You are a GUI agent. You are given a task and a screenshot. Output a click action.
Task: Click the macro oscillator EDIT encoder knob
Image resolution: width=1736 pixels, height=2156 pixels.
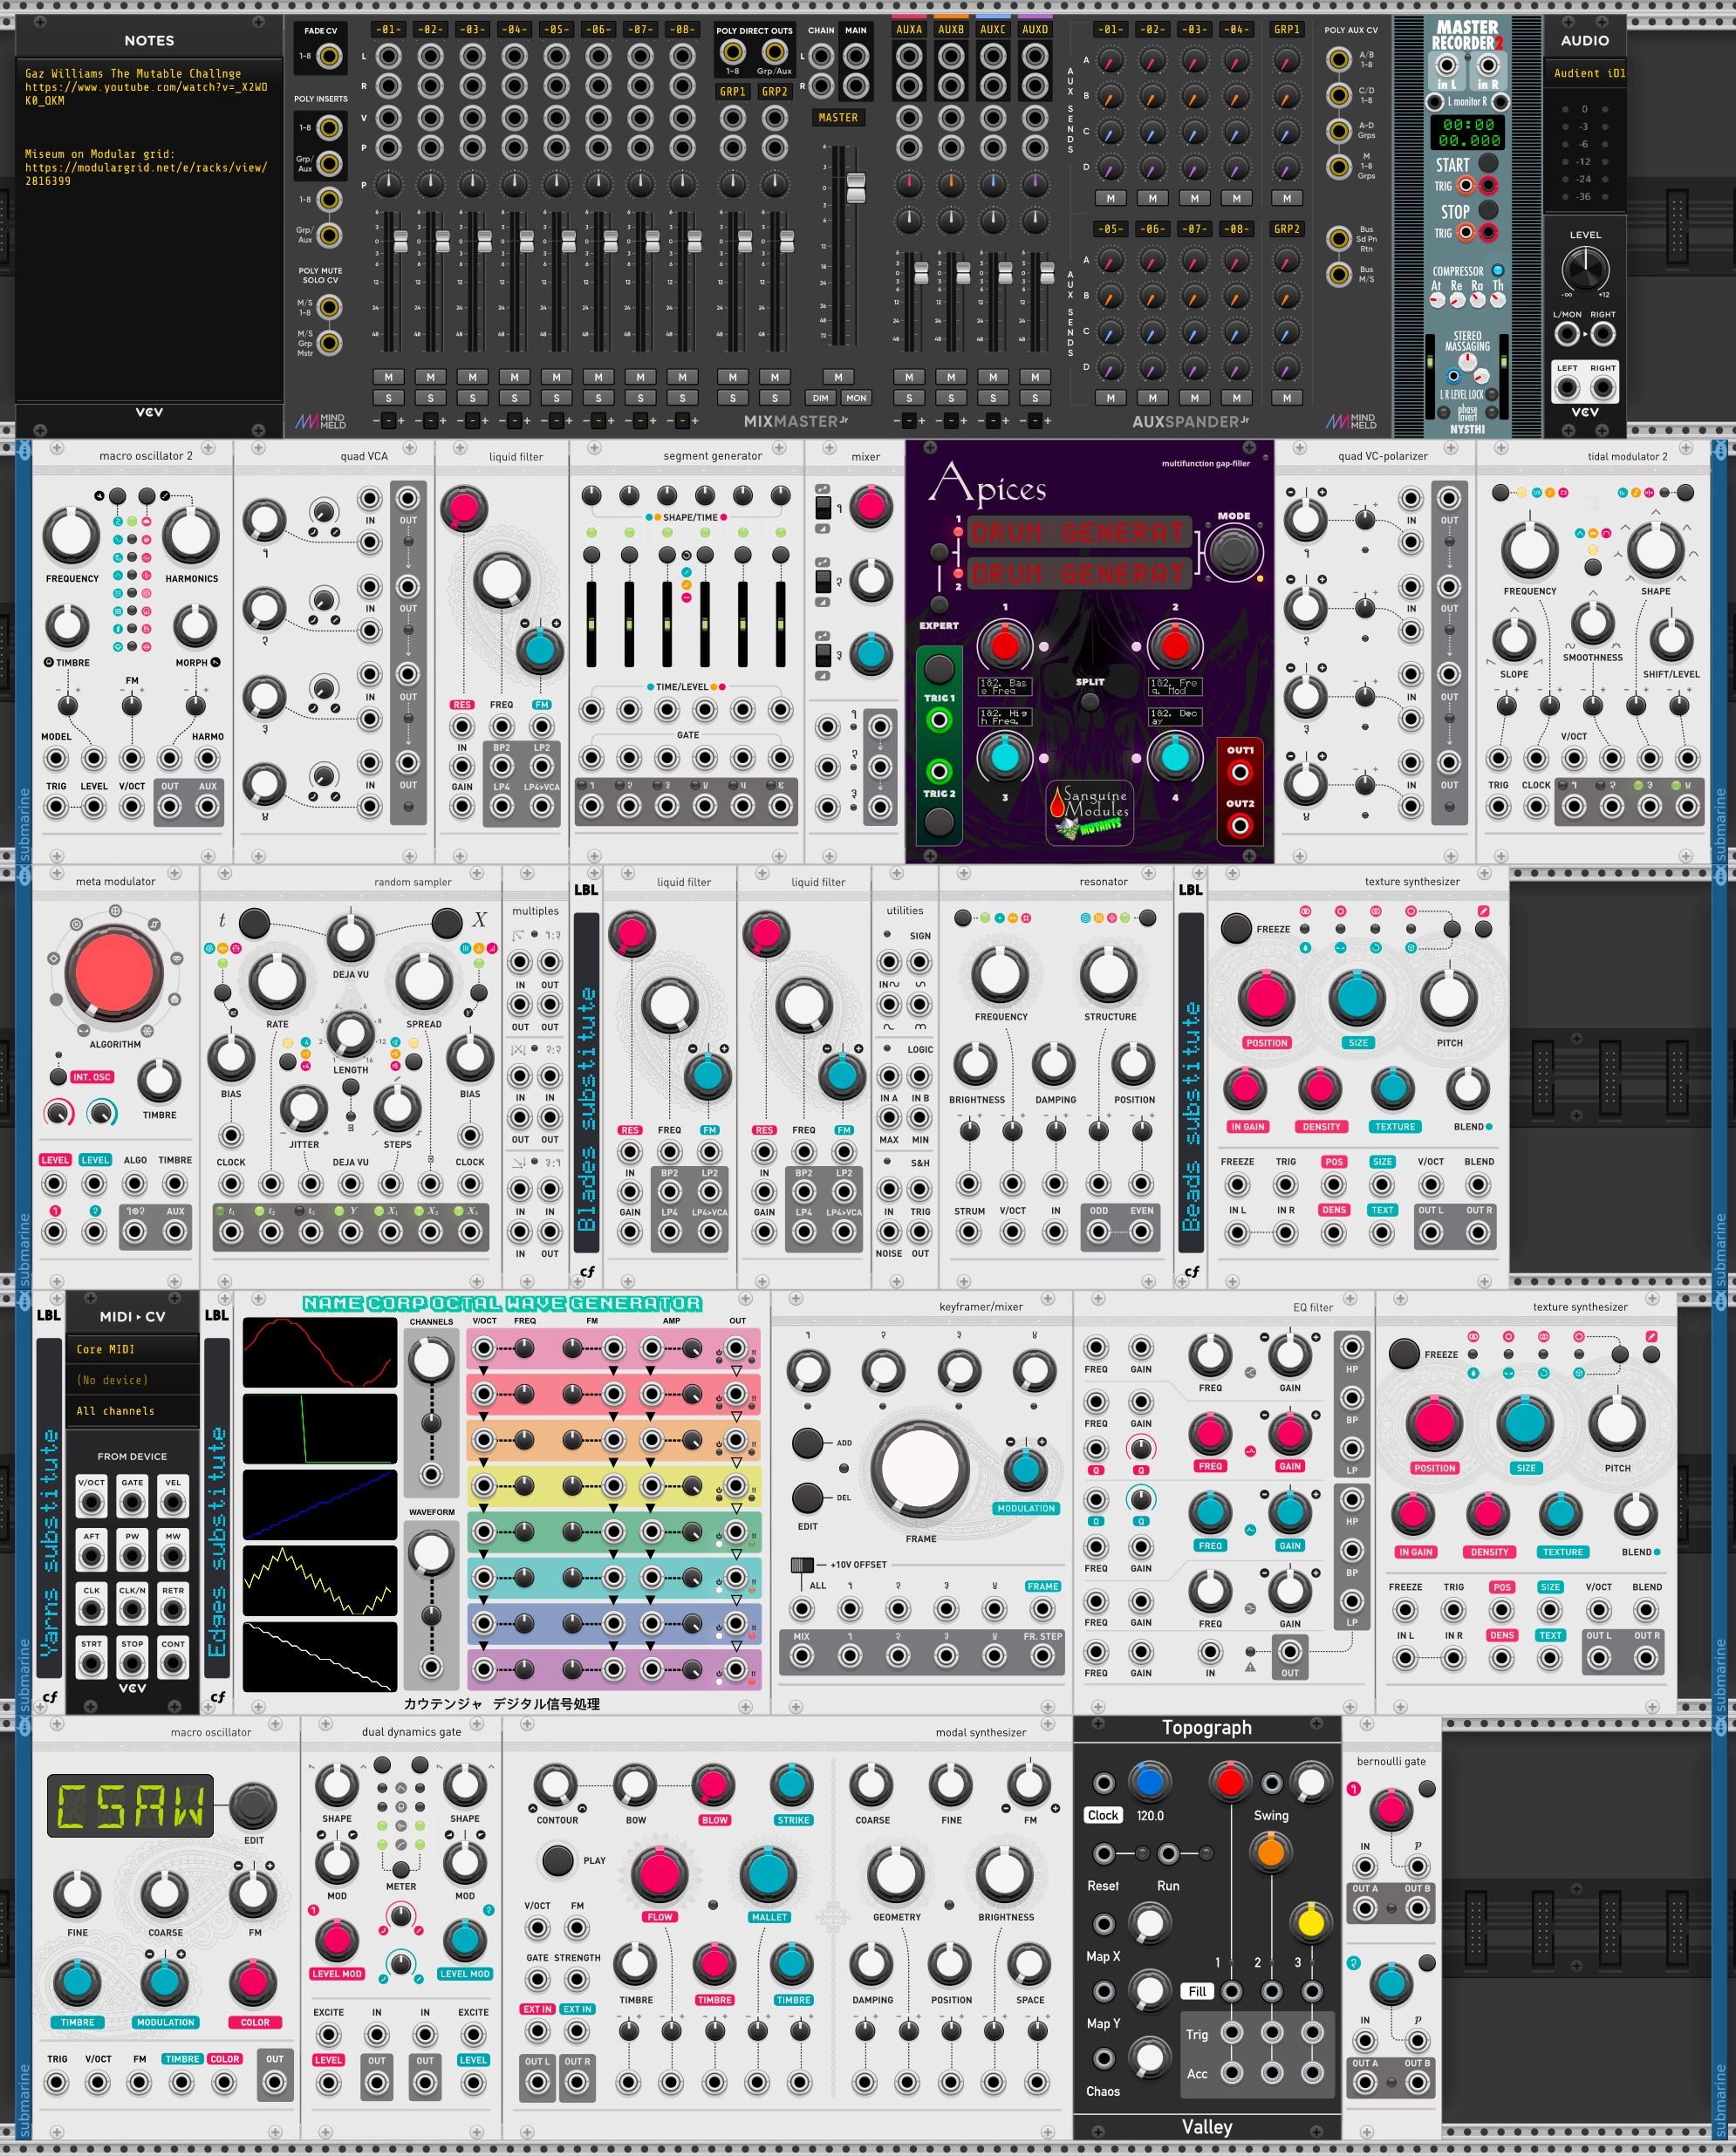point(253,1805)
